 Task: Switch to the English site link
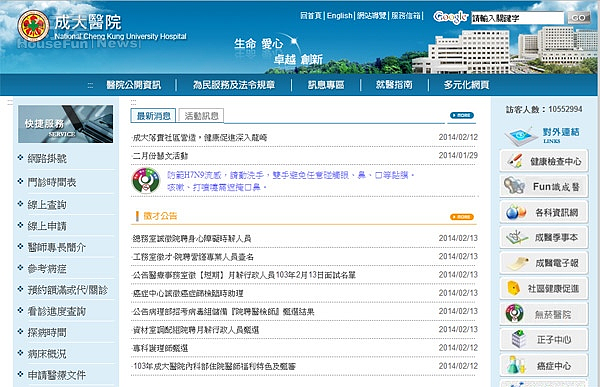pyautogui.click(x=339, y=16)
